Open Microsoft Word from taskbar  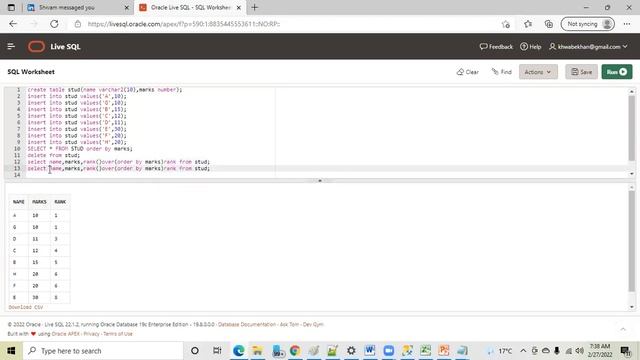(x=370, y=351)
